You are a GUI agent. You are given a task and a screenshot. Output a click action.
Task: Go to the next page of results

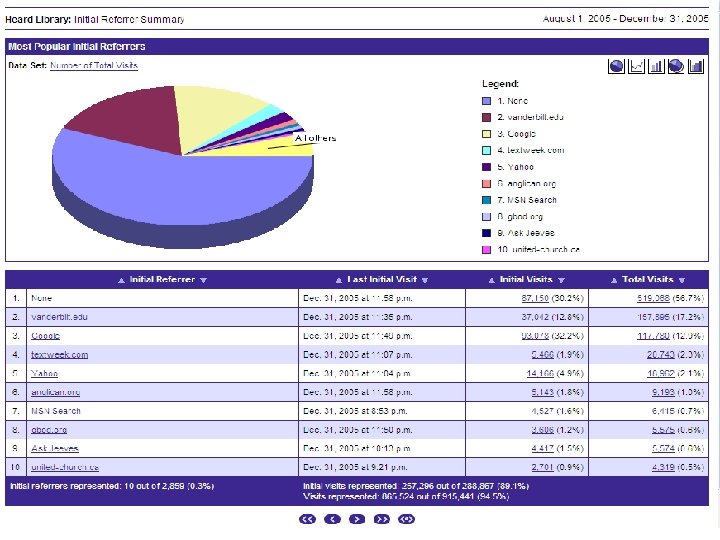coord(357,519)
